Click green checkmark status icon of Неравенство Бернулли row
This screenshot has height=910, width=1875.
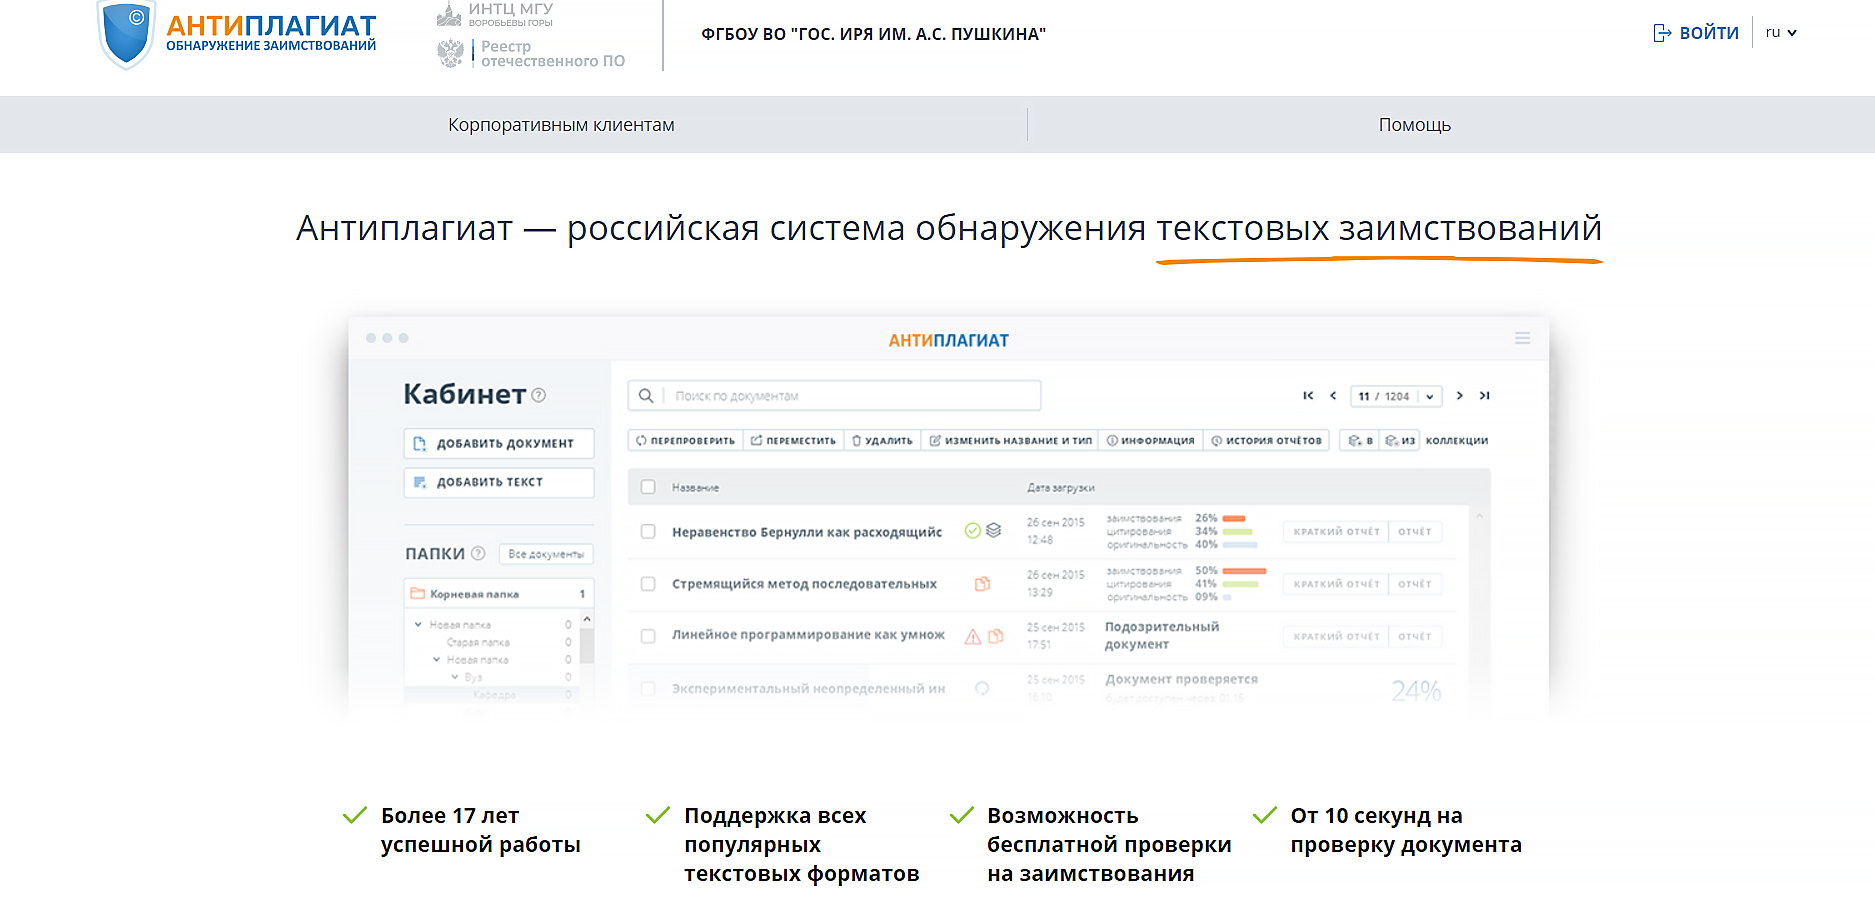[972, 531]
